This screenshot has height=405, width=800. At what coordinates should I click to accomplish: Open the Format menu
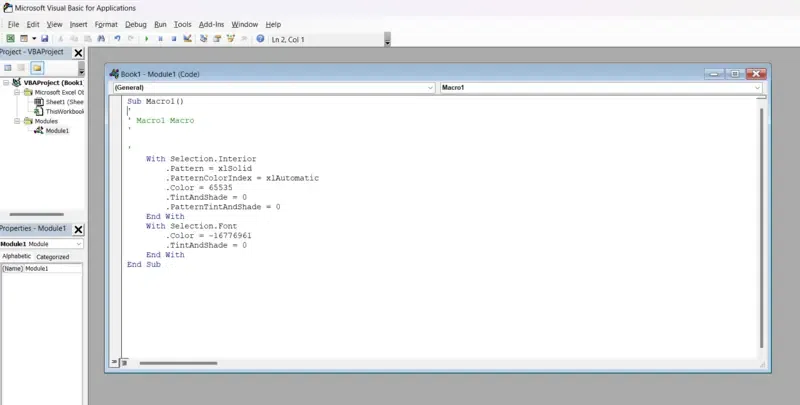(x=106, y=24)
